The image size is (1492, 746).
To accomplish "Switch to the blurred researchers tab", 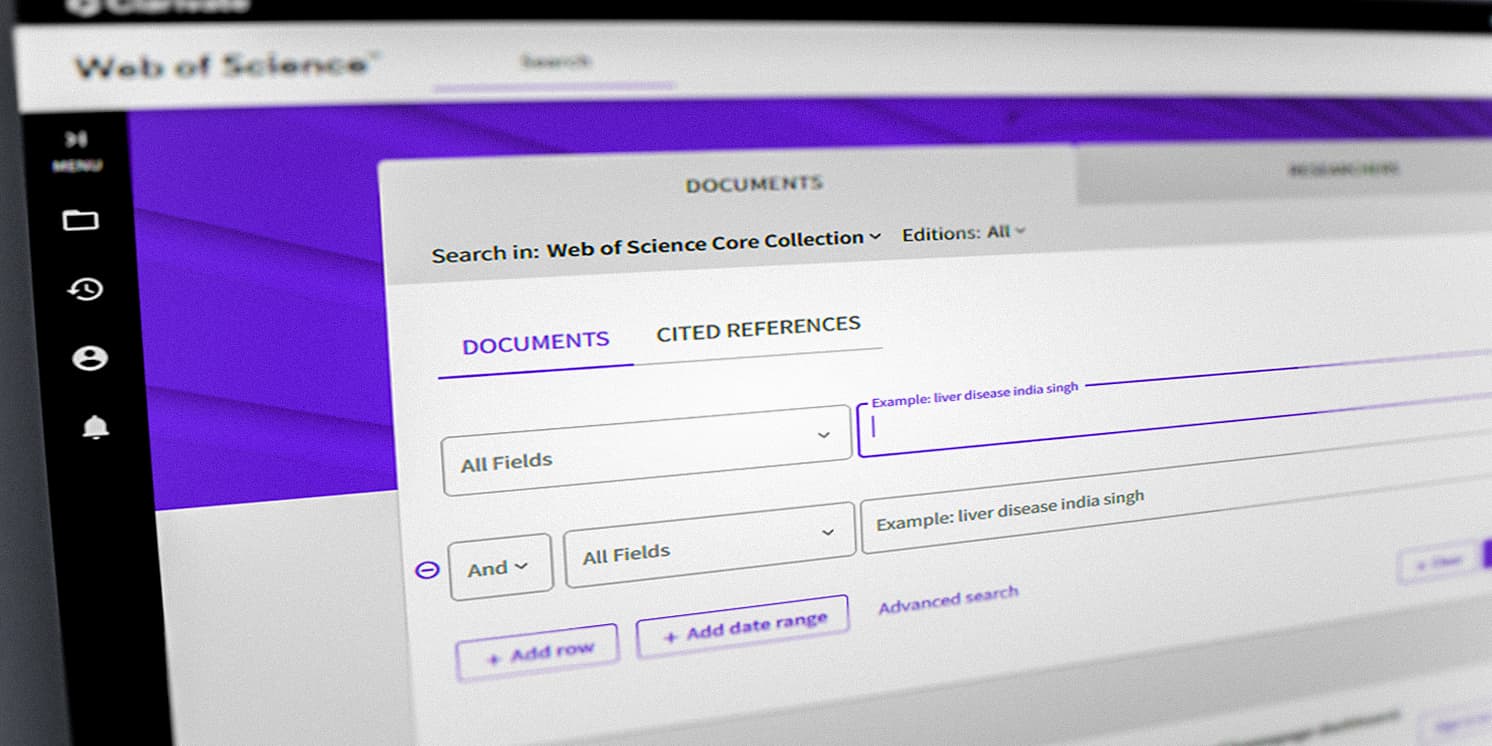I will pyautogui.click(x=1343, y=168).
